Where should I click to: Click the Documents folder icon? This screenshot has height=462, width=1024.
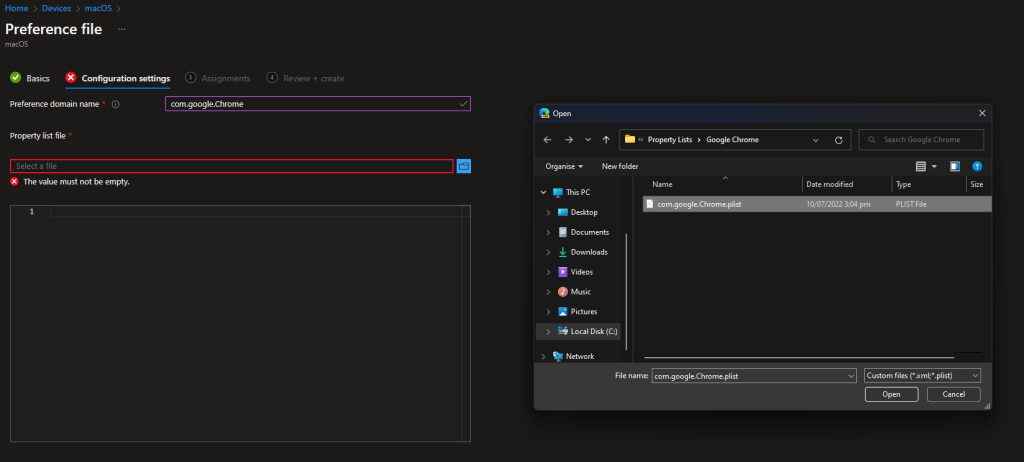(563, 232)
